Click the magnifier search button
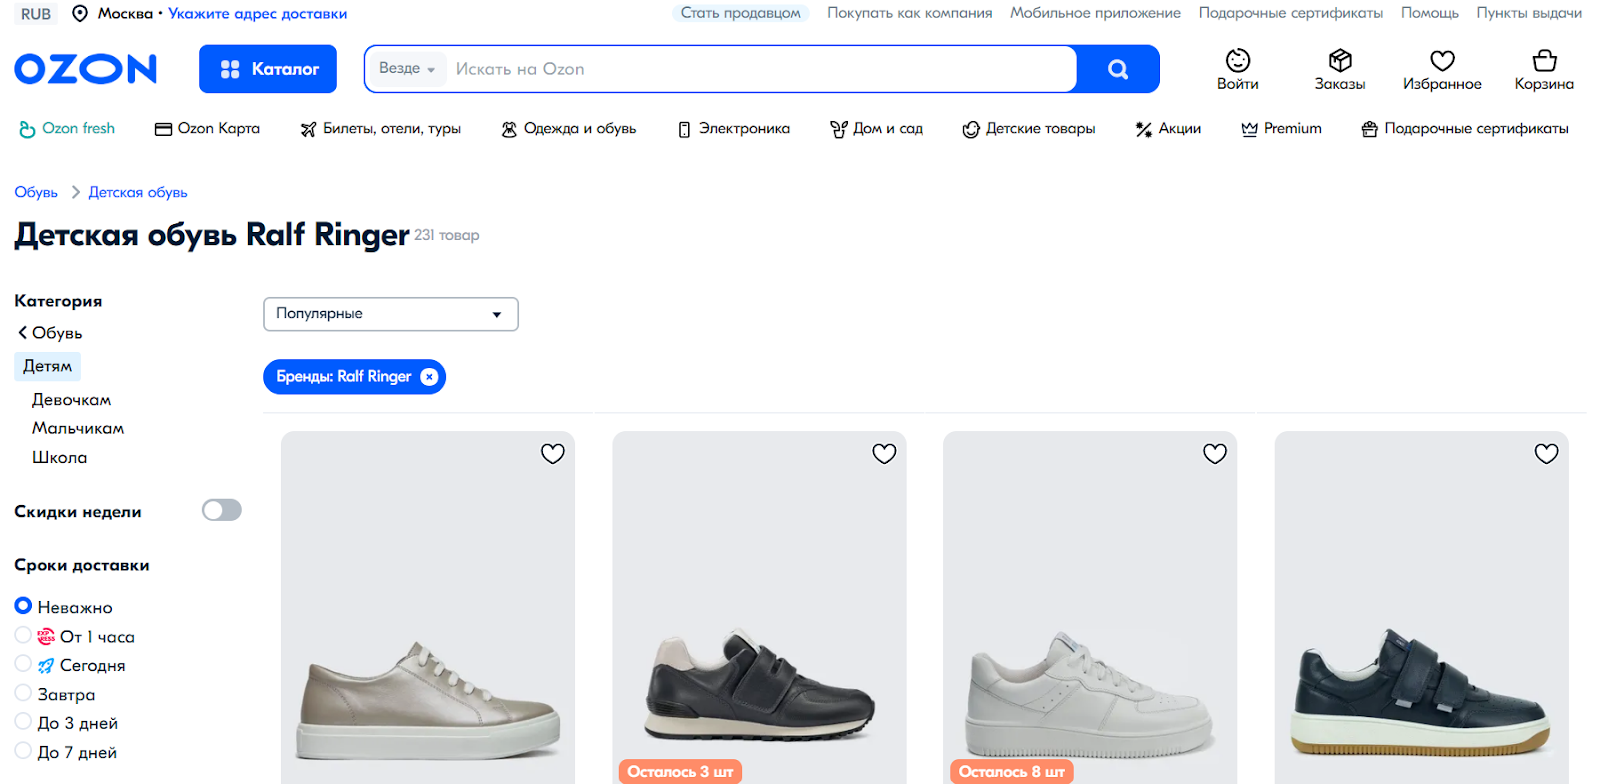Screen dimensions: 1600x784 tap(1118, 69)
